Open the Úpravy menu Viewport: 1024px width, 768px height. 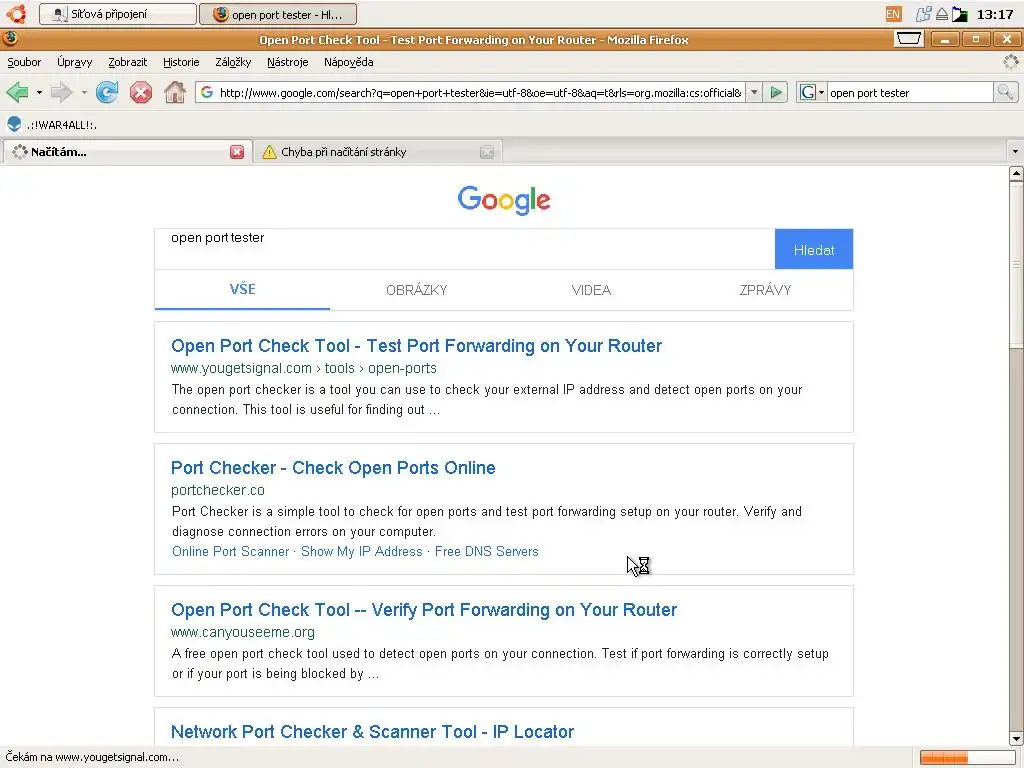(74, 62)
